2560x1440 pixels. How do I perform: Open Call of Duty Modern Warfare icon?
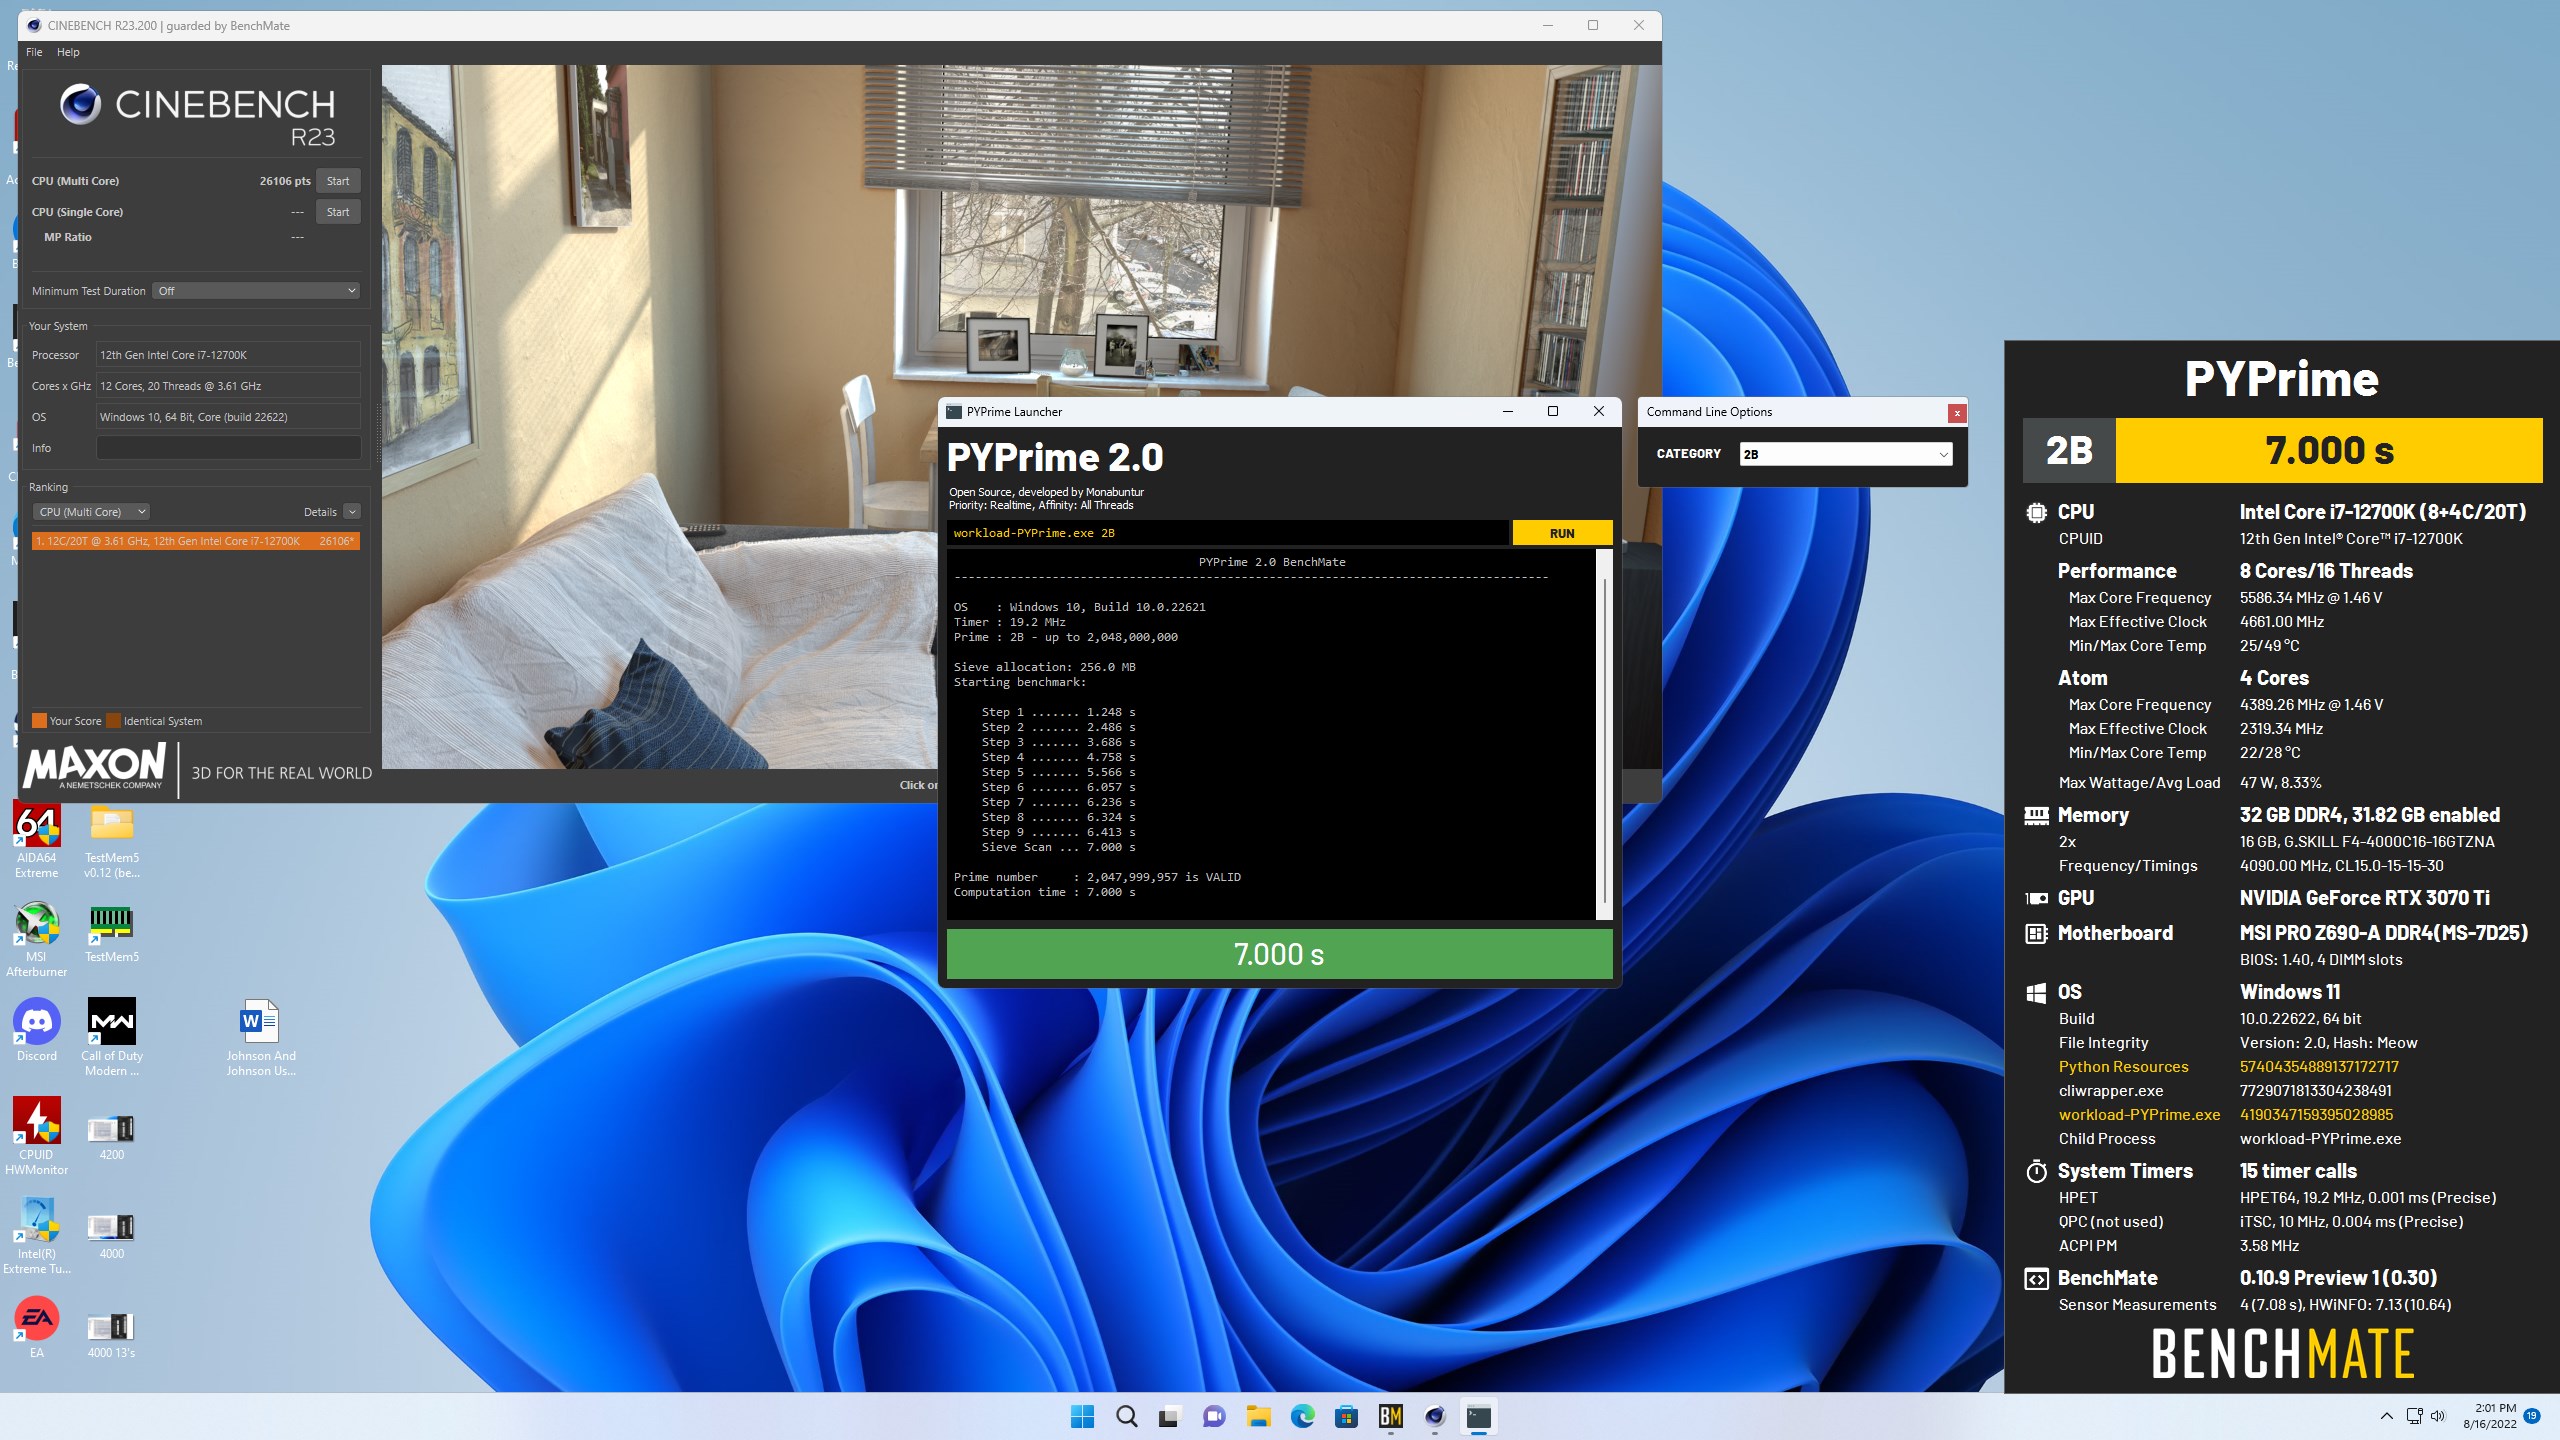[112, 1037]
